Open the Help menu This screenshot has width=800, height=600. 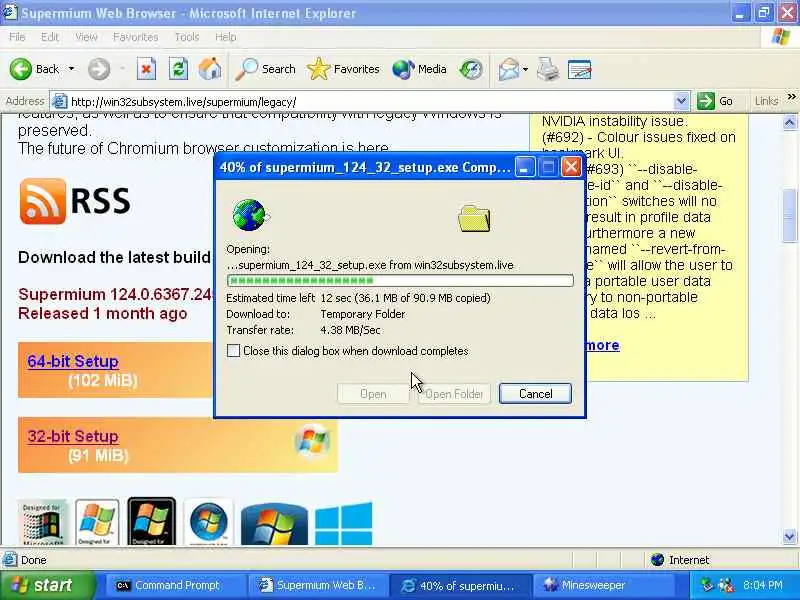click(x=226, y=37)
